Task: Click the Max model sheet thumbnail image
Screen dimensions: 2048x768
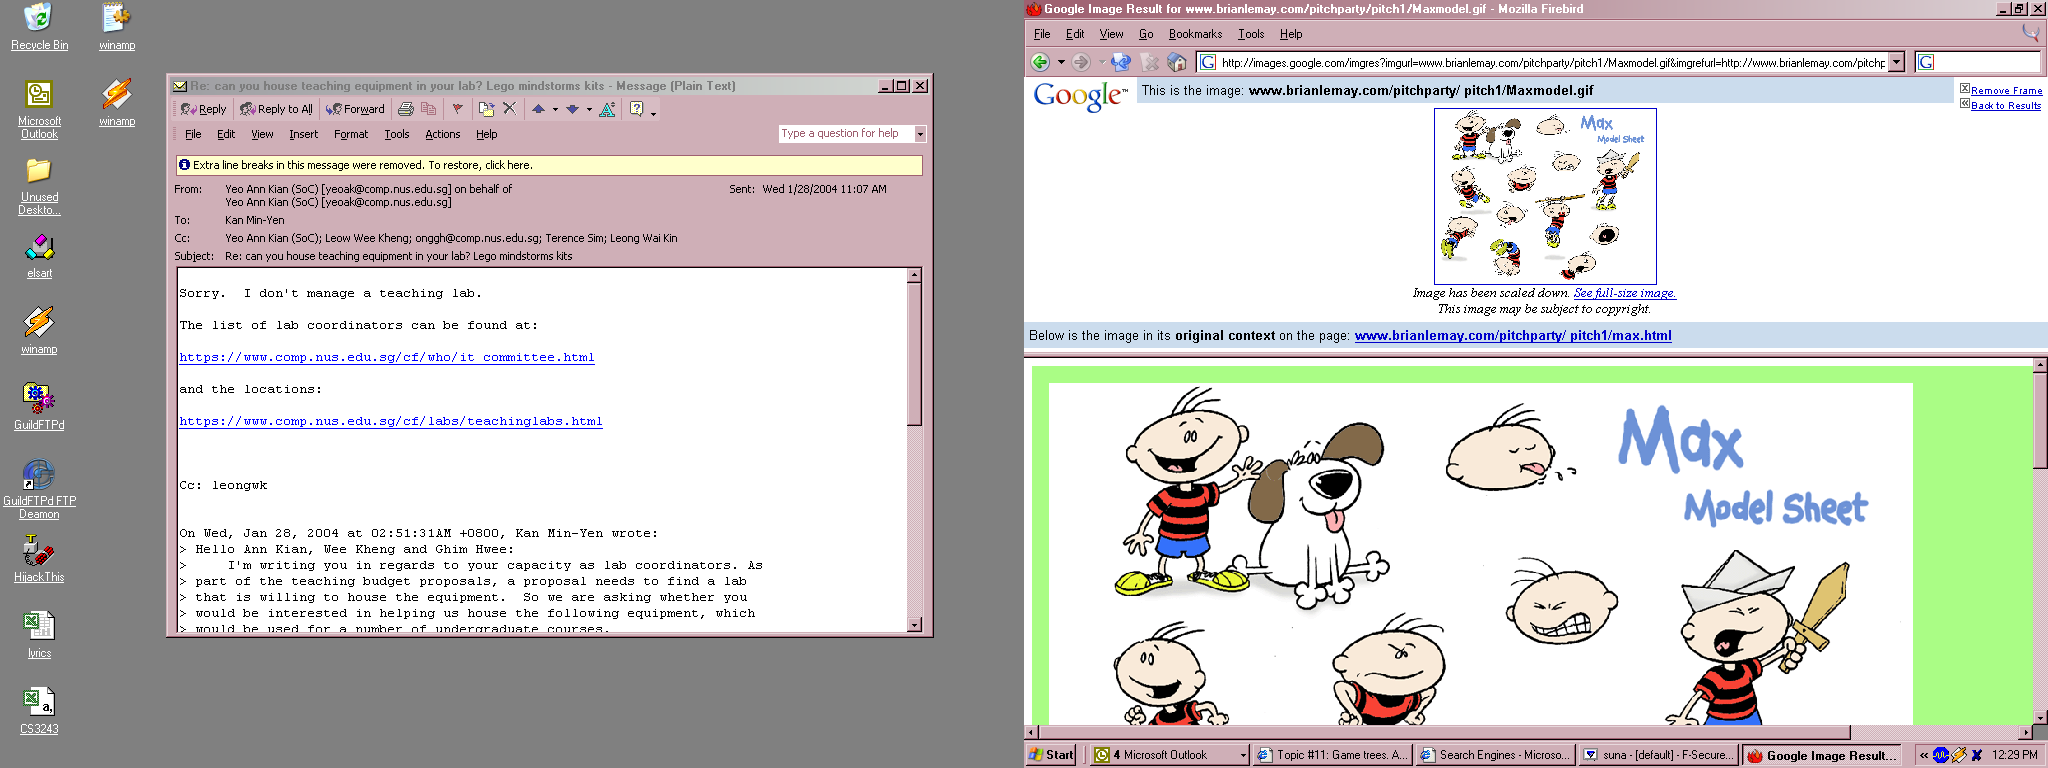Action: pos(1545,196)
